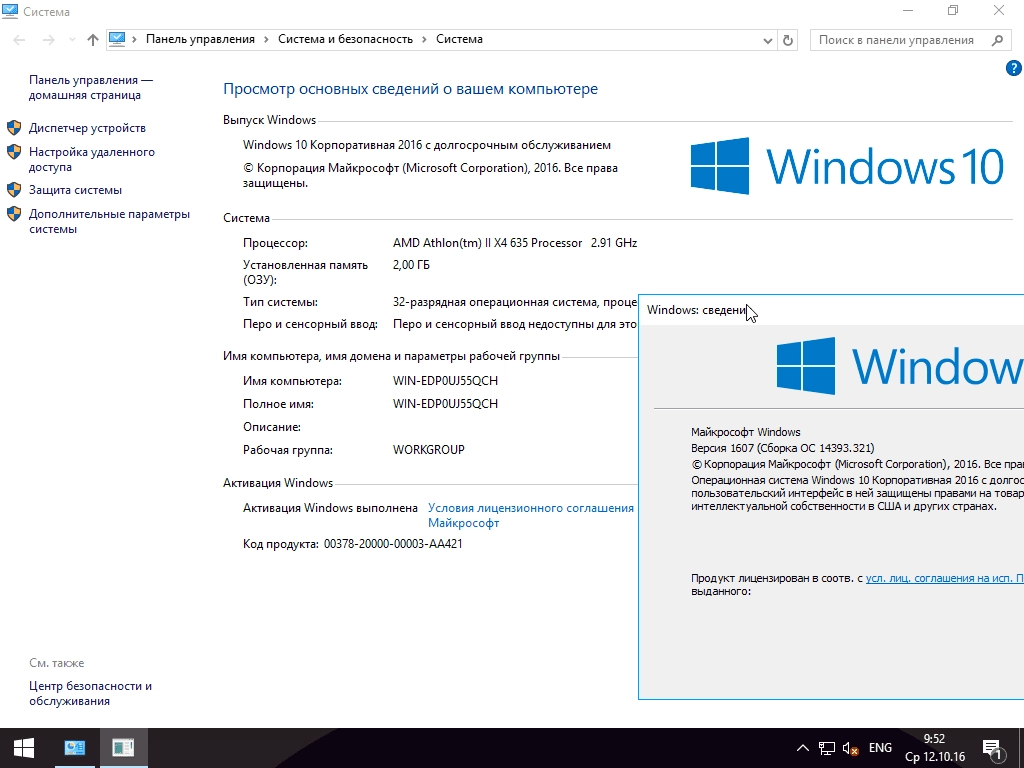Select version text 'Версия 1607 (Сборка ОС 14393.321)'

point(782,448)
